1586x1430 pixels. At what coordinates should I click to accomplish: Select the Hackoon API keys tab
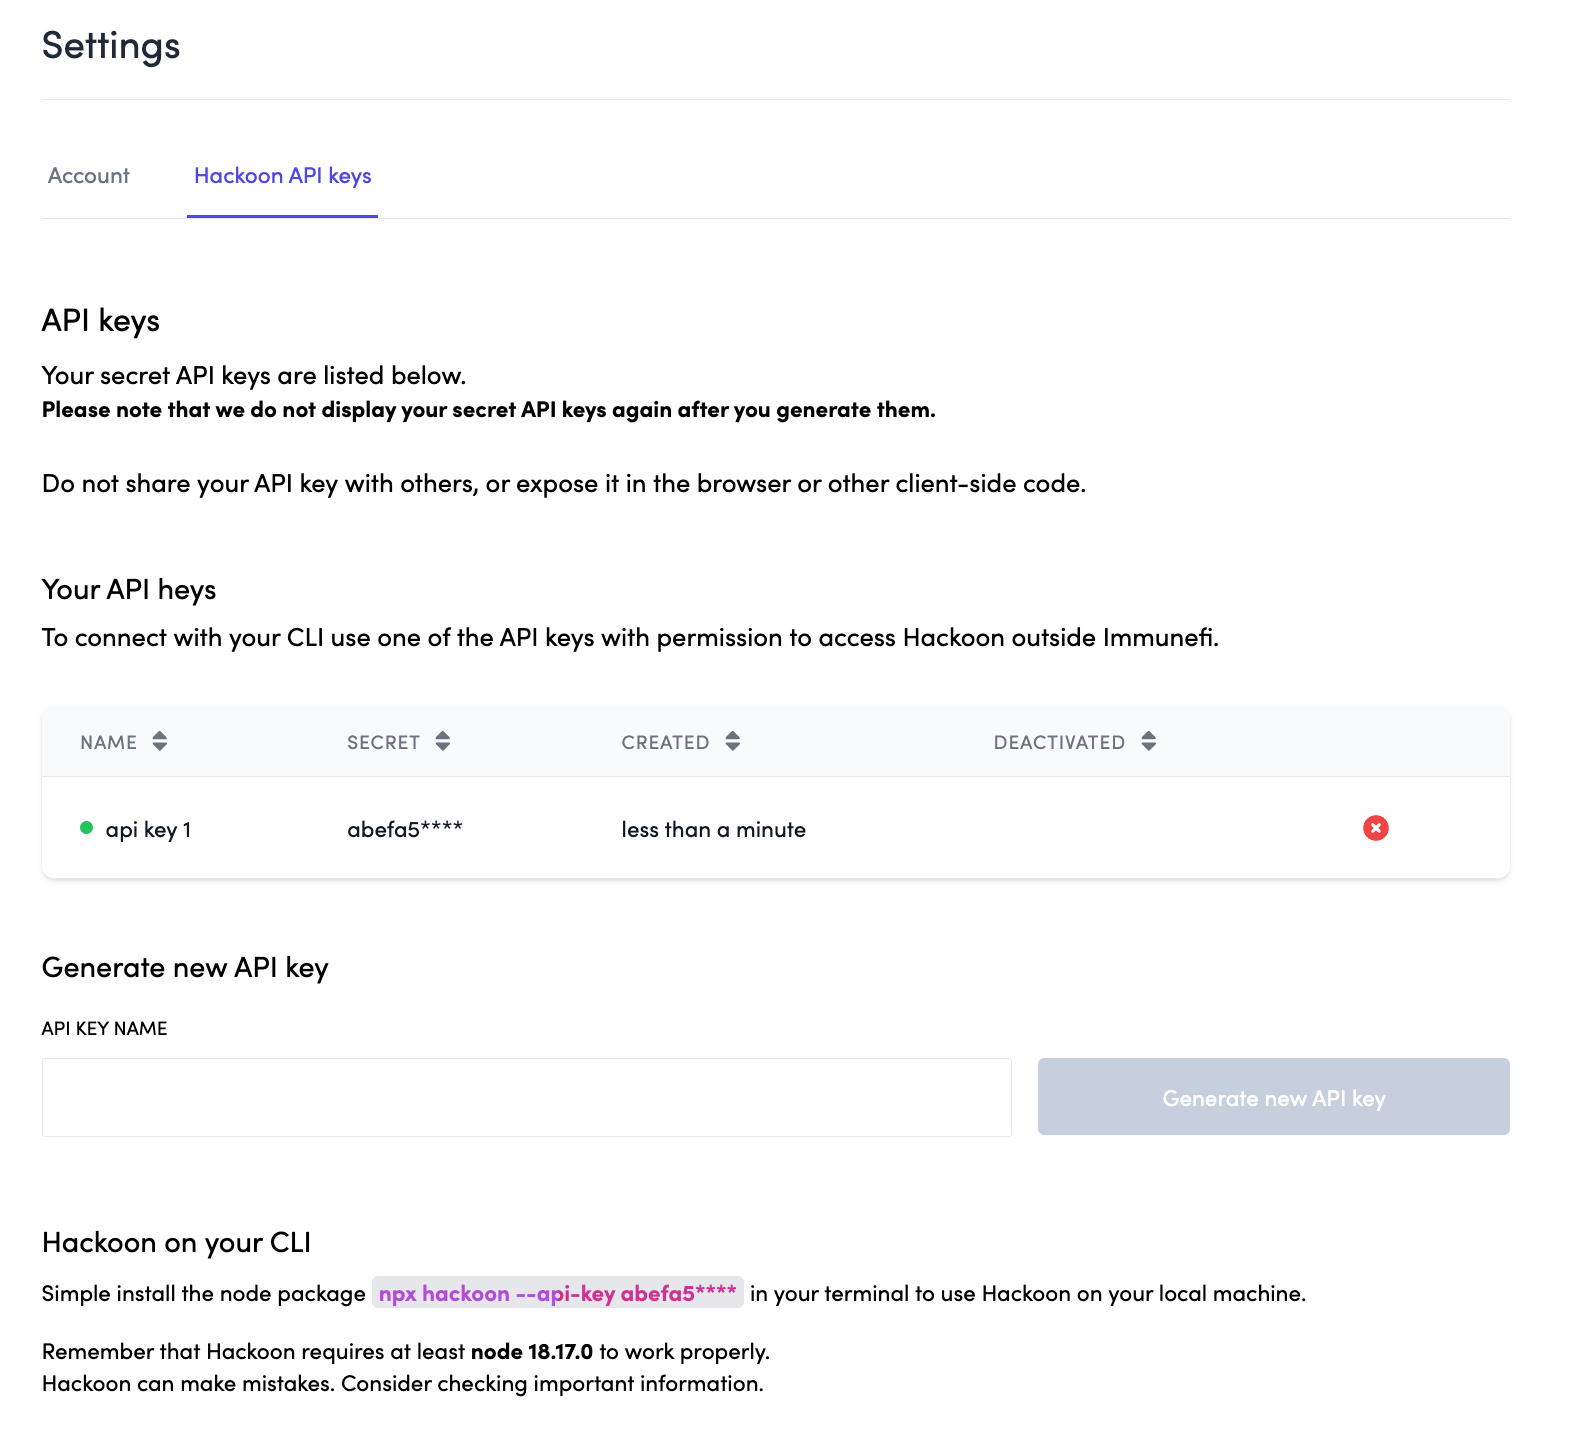pyautogui.click(x=282, y=176)
